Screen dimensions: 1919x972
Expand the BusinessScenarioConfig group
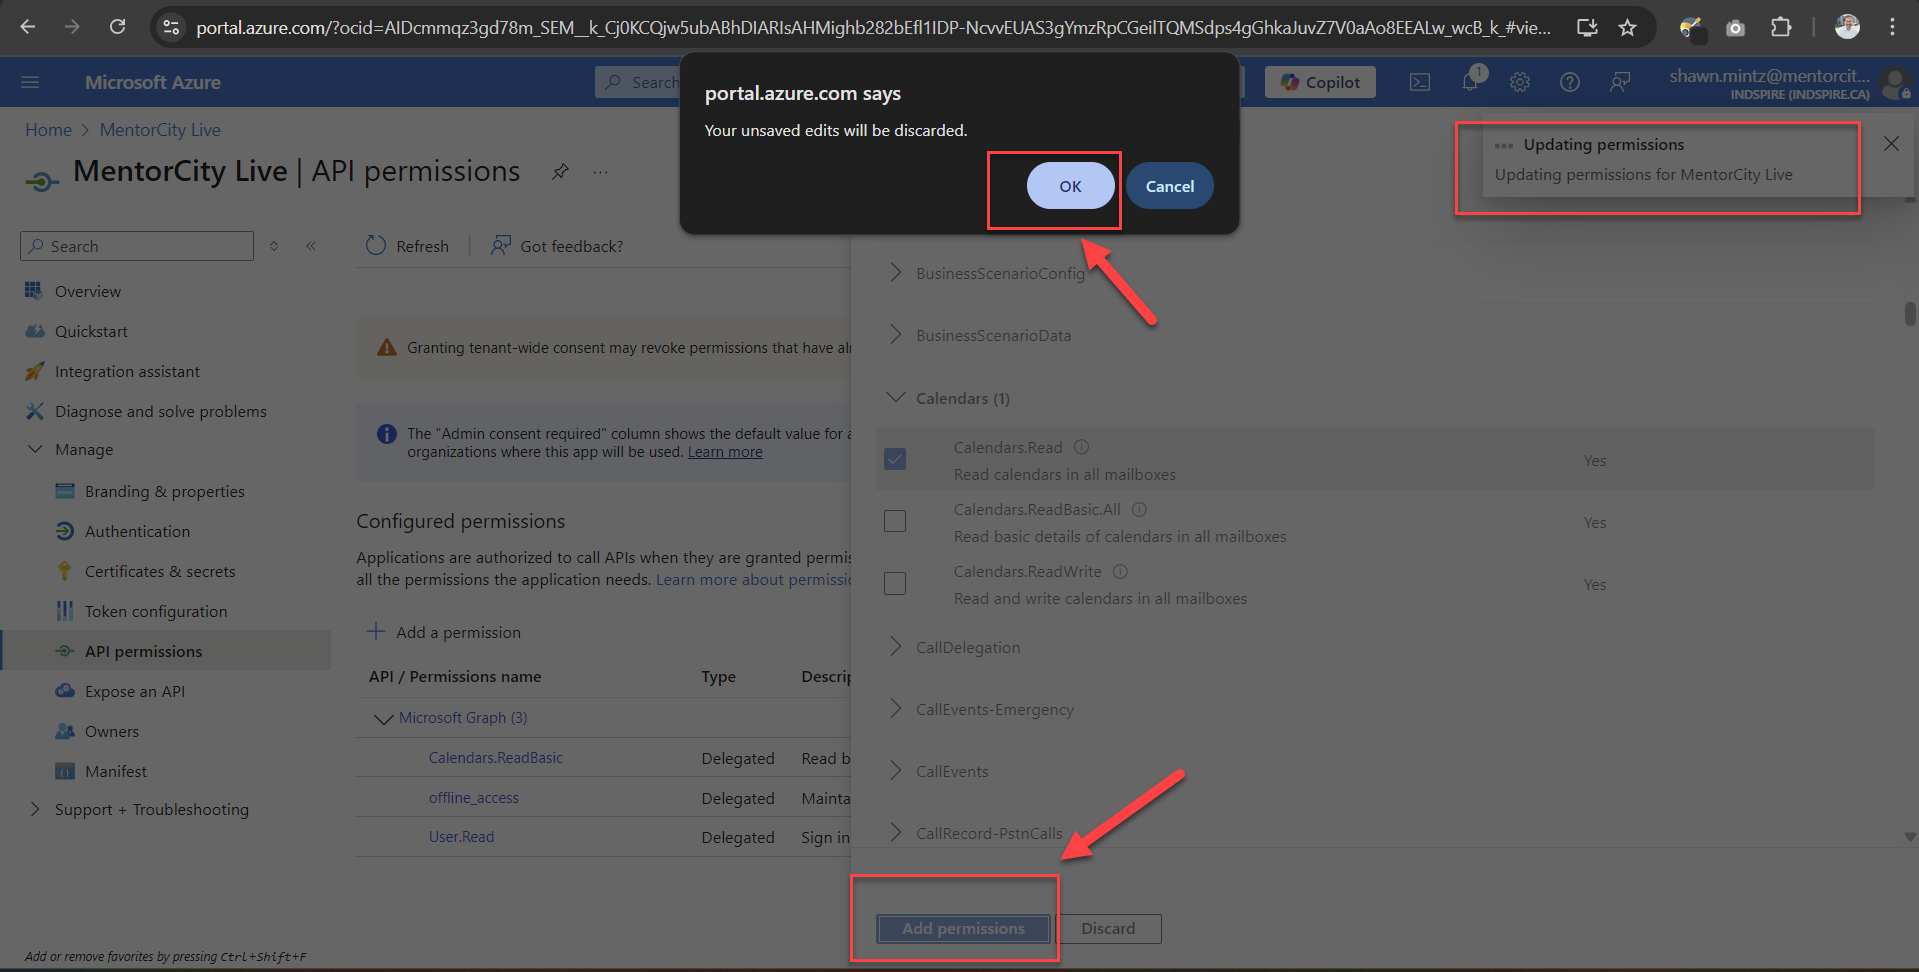(895, 272)
